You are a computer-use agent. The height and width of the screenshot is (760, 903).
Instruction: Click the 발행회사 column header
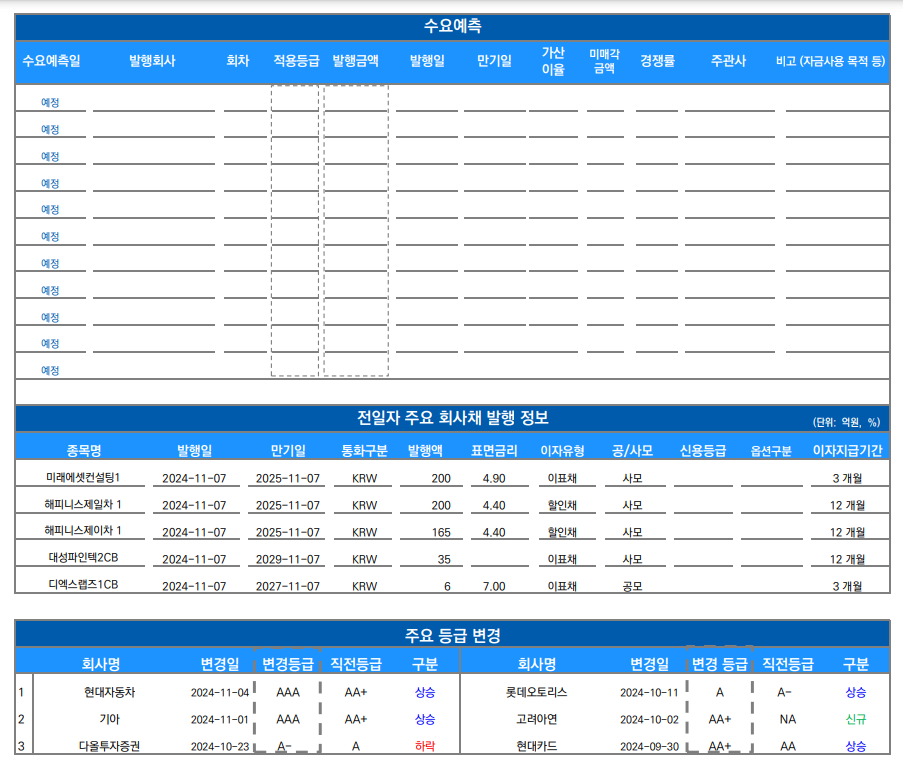pos(152,61)
